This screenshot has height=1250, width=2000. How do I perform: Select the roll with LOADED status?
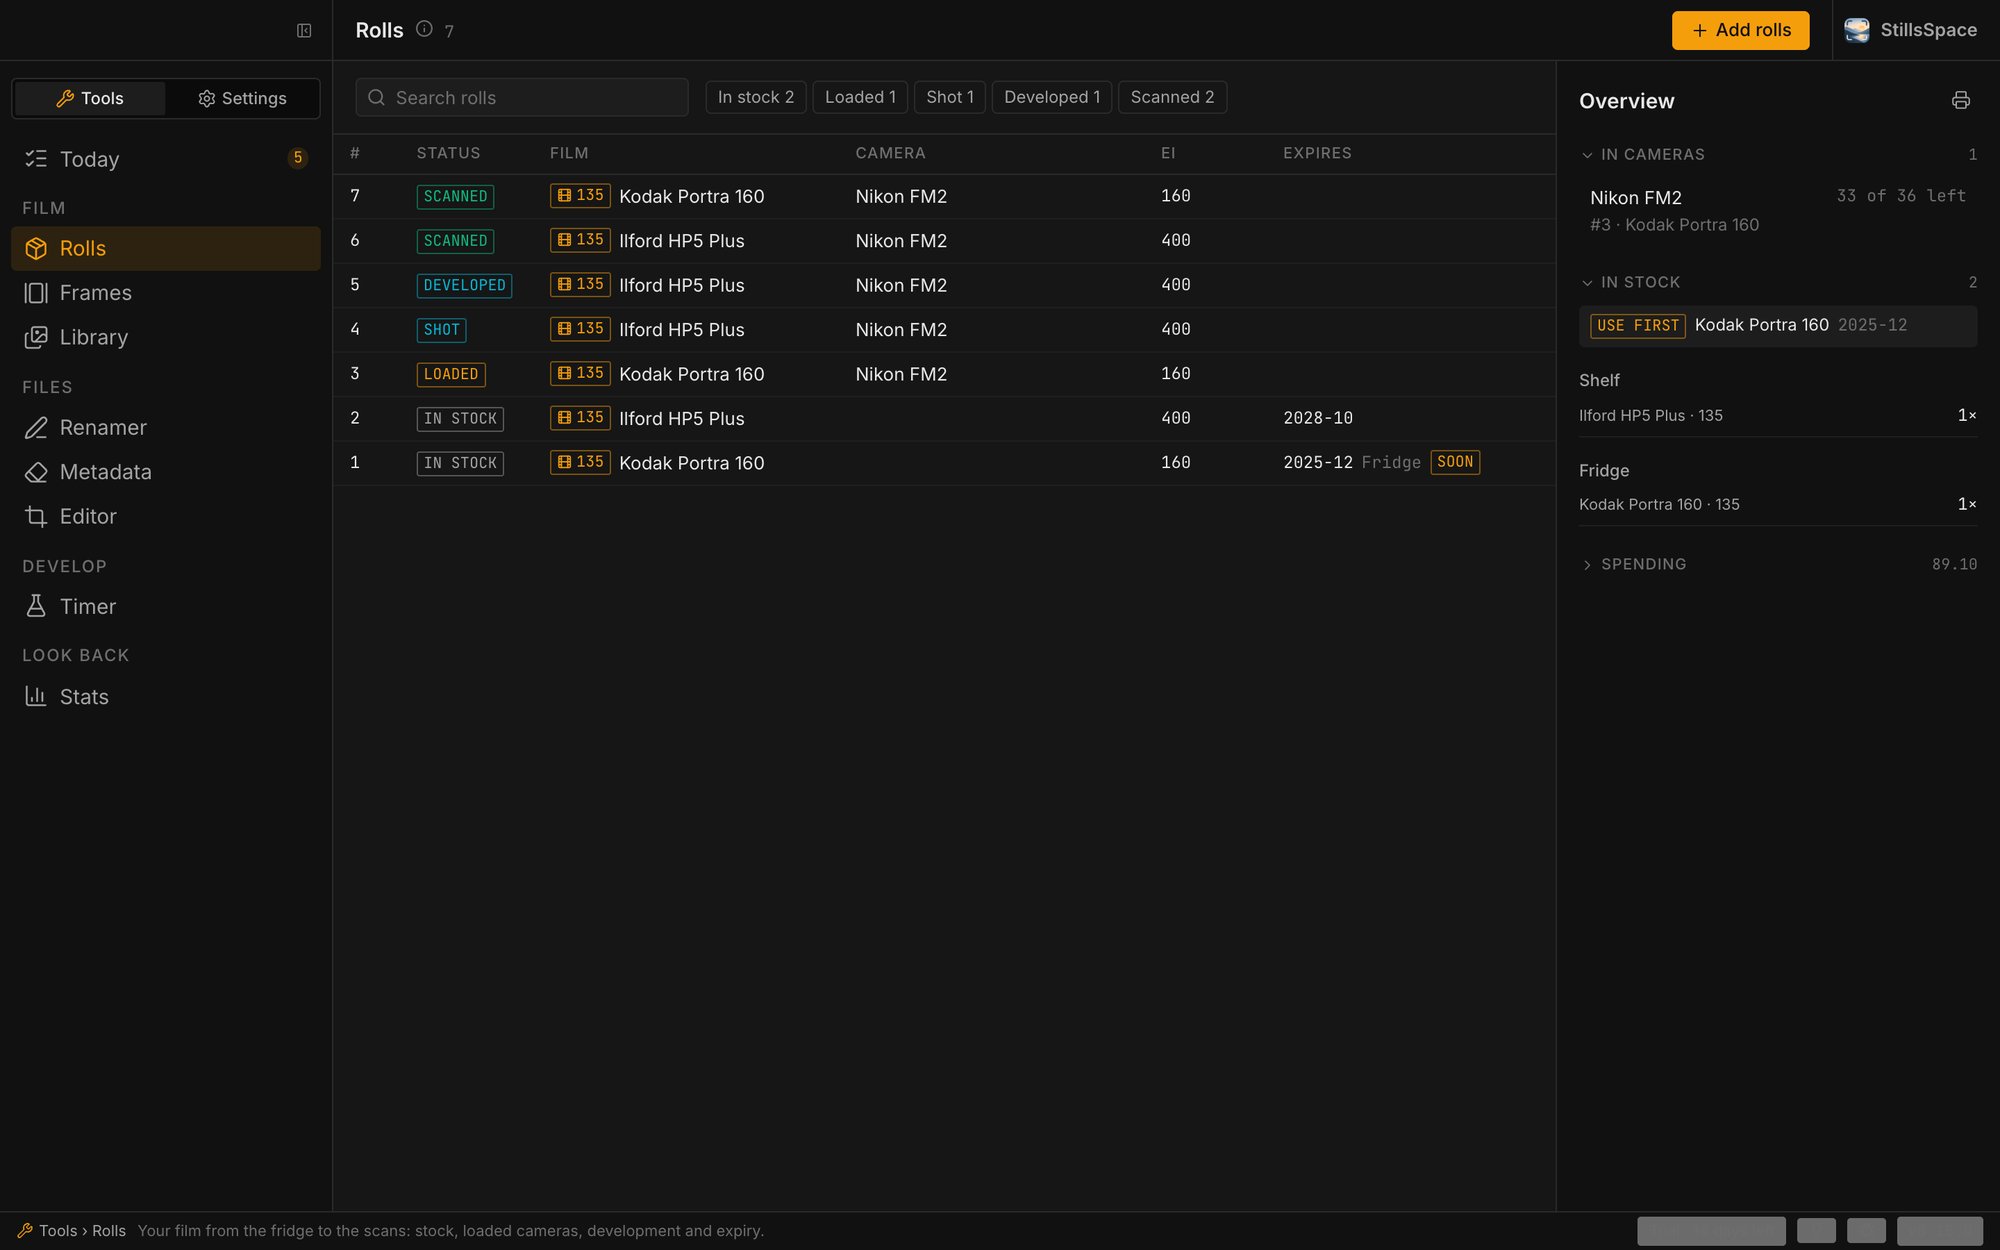[x=944, y=374]
